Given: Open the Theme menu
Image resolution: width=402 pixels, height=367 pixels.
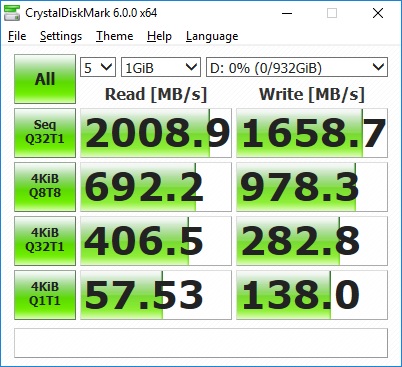Looking at the screenshot, I should click(x=115, y=36).
